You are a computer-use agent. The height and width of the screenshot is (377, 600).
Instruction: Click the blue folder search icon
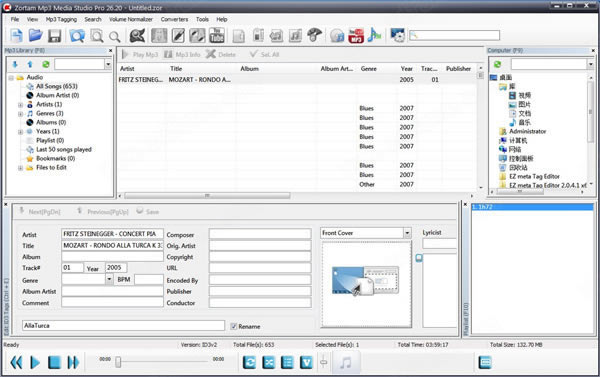click(x=77, y=36)
